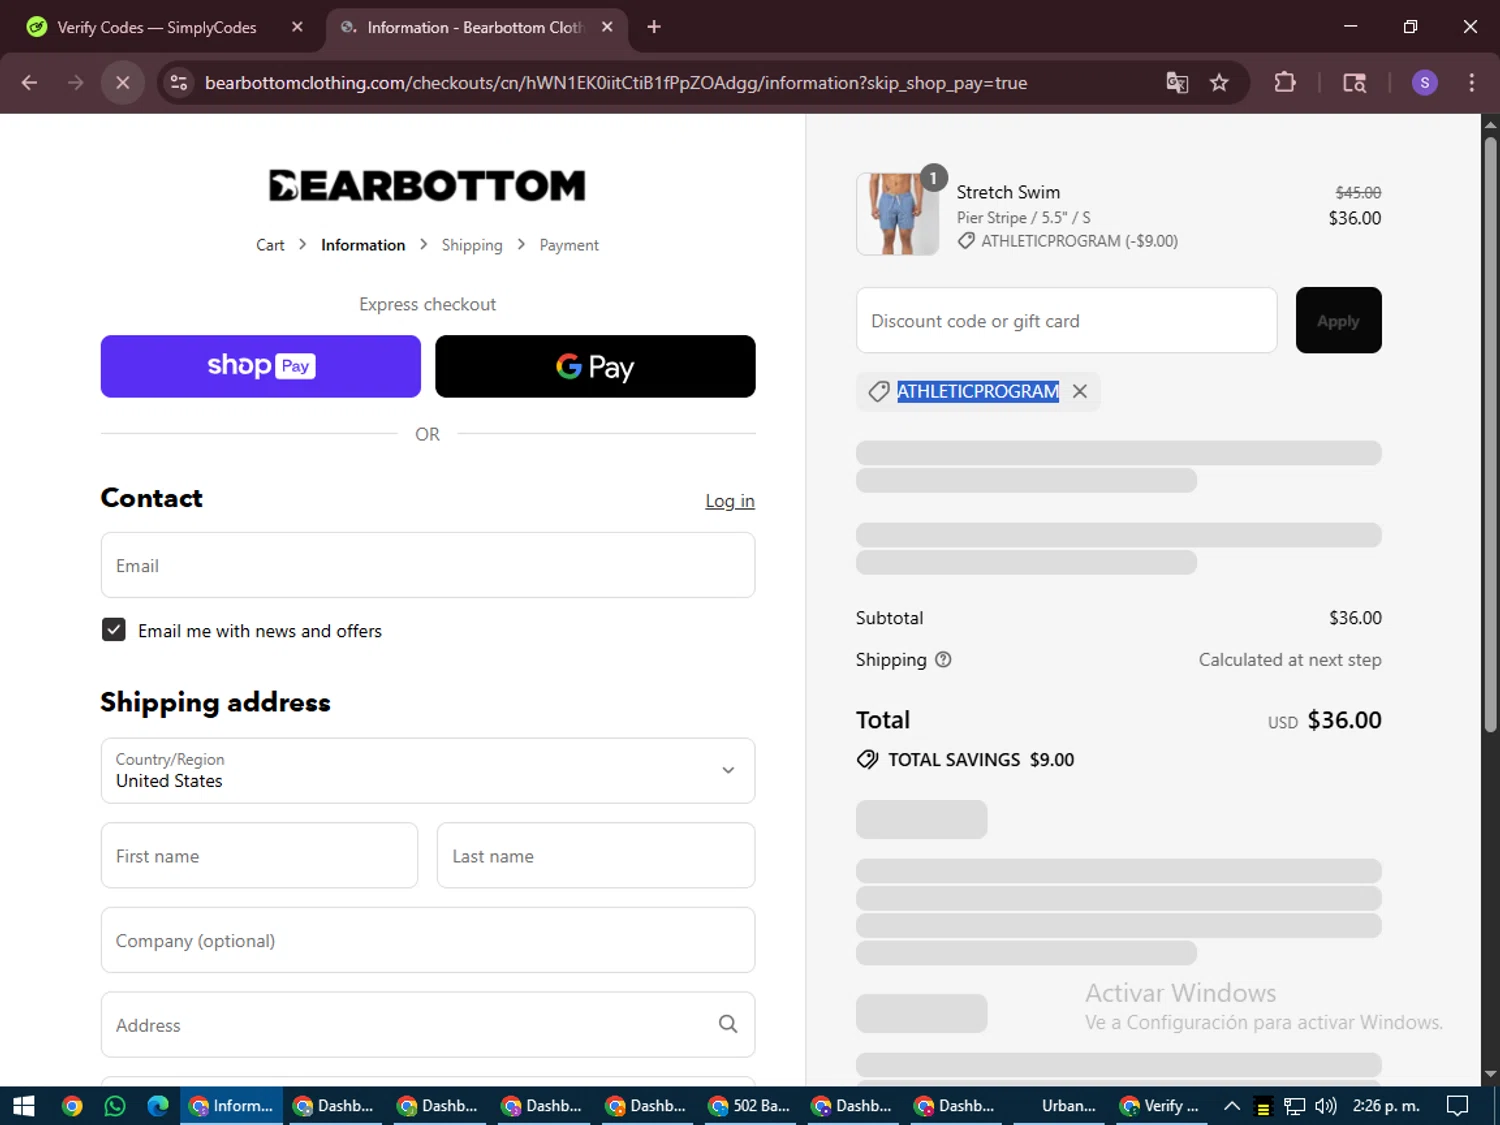
Task: Open WhatsApp from the taskbar
Action: [115, 1106]
